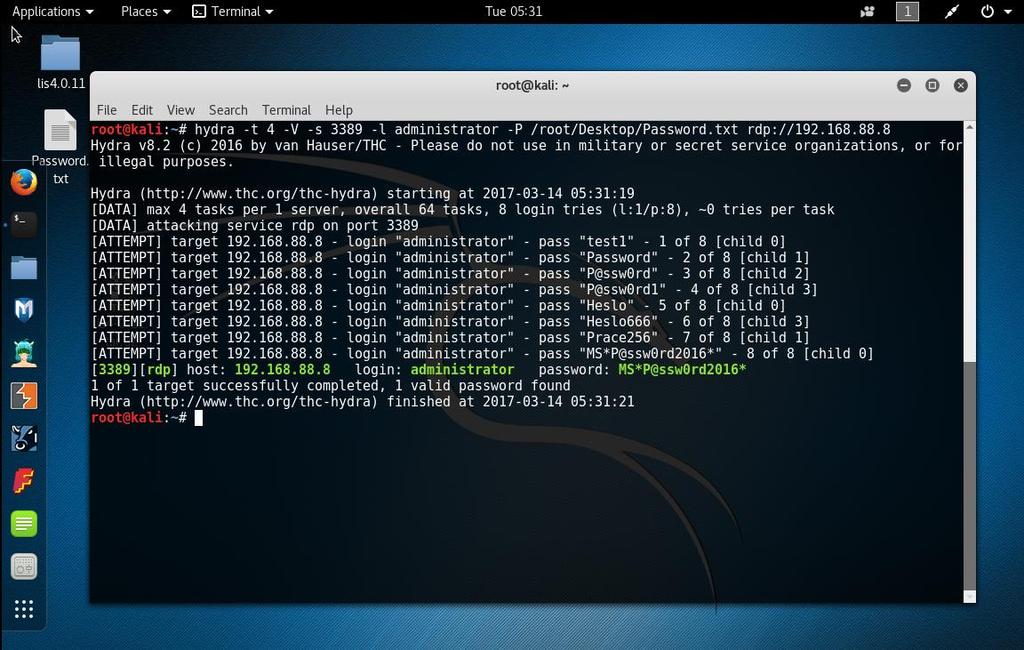1024x650 pixels.
Task: Open the Places menu
Action: click(146, 11)
